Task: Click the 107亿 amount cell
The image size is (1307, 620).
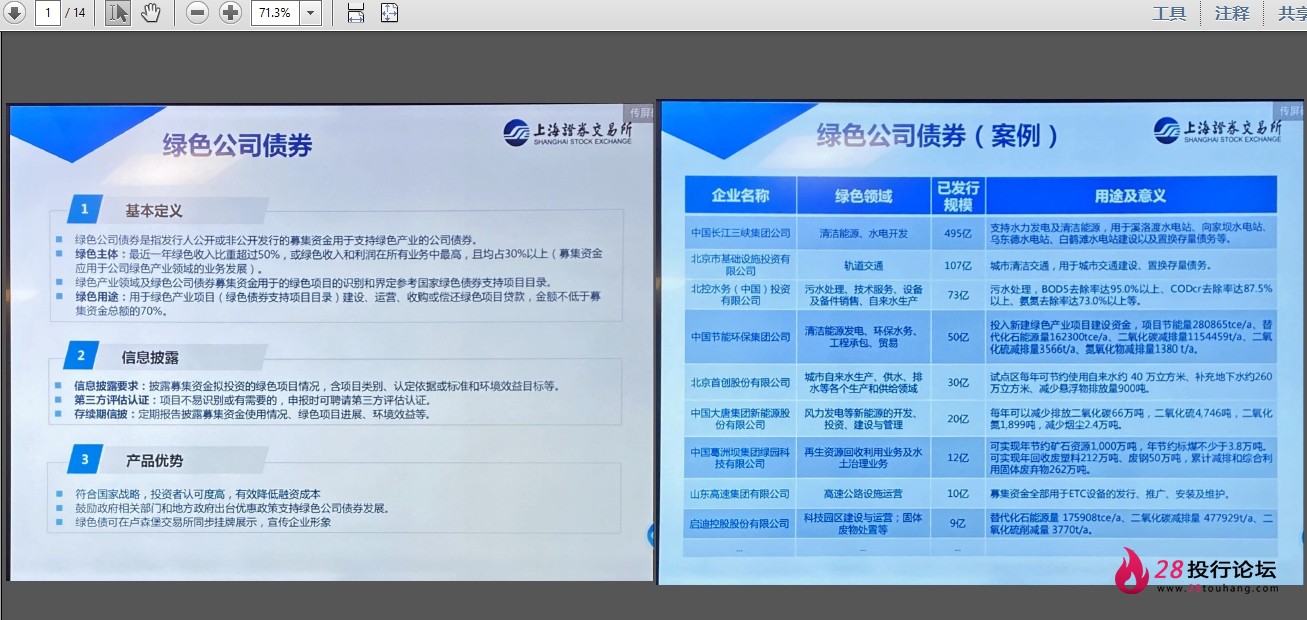Action: (958, 265)
